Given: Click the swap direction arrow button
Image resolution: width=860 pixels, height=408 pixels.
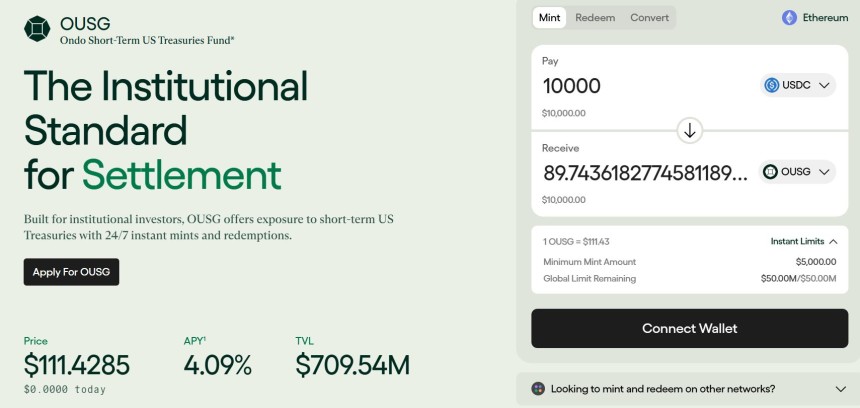Looking at the screenshot, I should coord(689,131).
